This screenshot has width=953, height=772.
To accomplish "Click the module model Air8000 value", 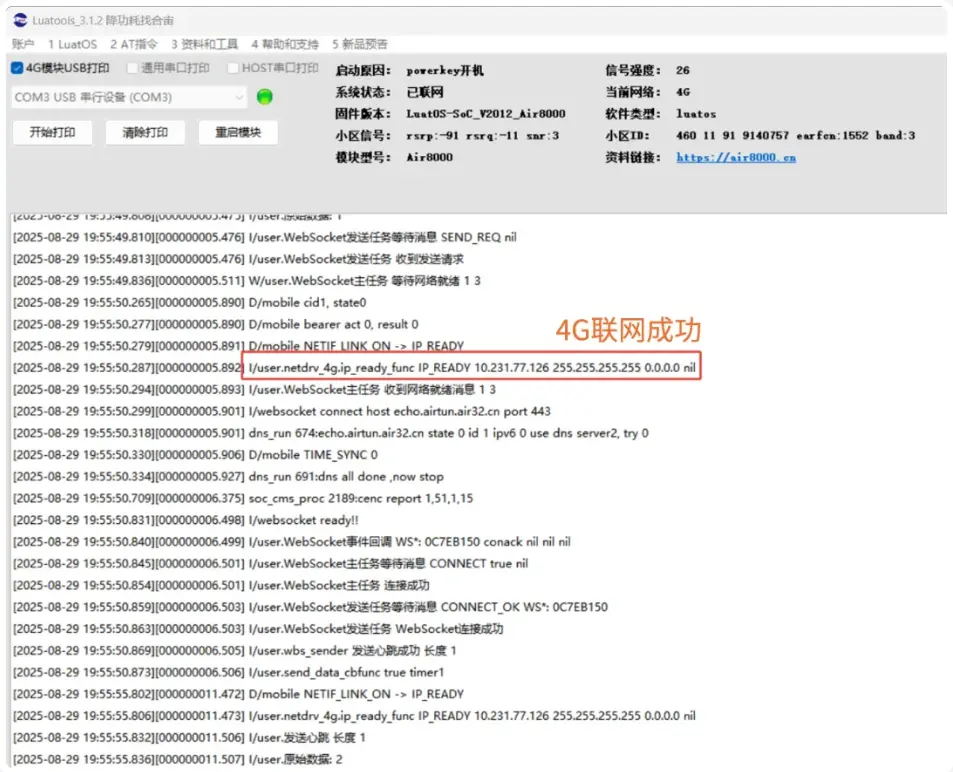I will click(430, 157).
